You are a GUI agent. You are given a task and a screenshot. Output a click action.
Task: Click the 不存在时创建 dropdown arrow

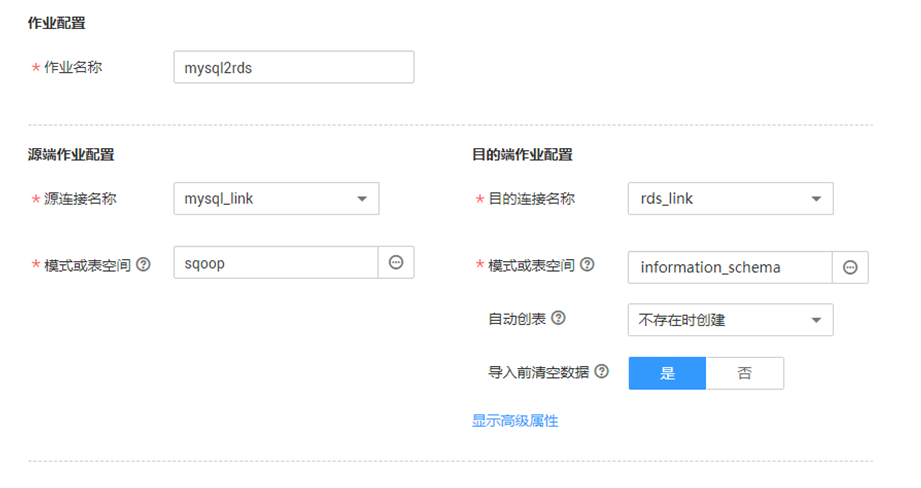tap(816, 320)
